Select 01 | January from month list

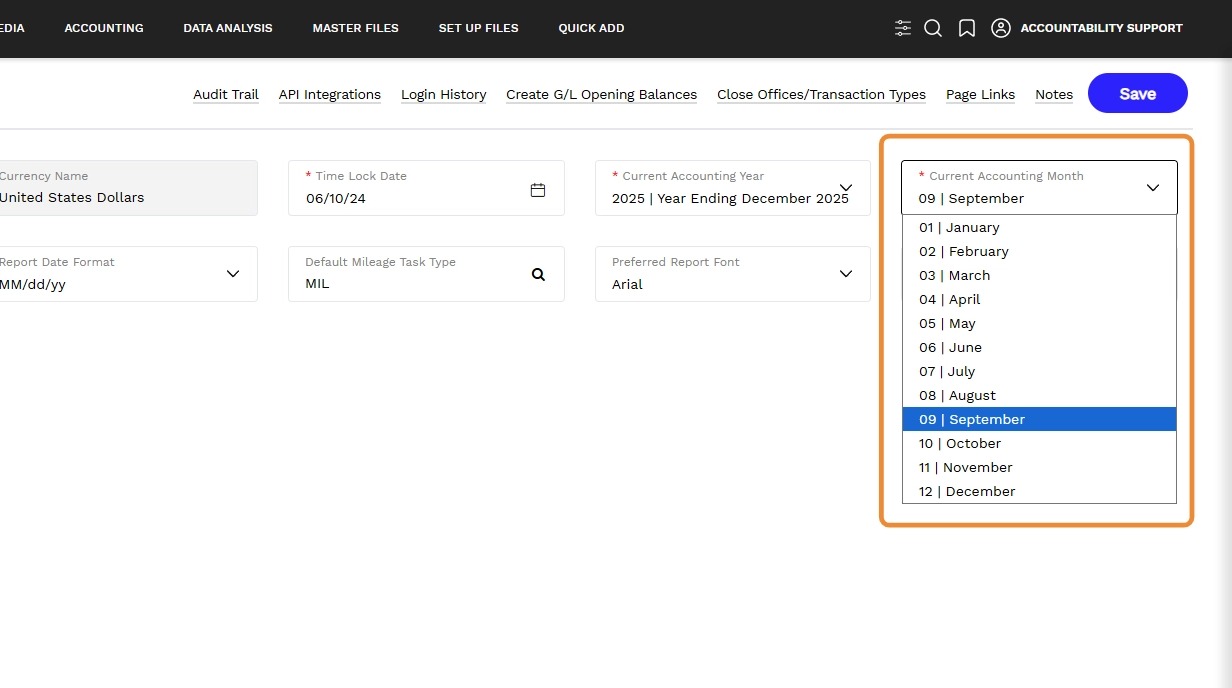coord(1039,227)
